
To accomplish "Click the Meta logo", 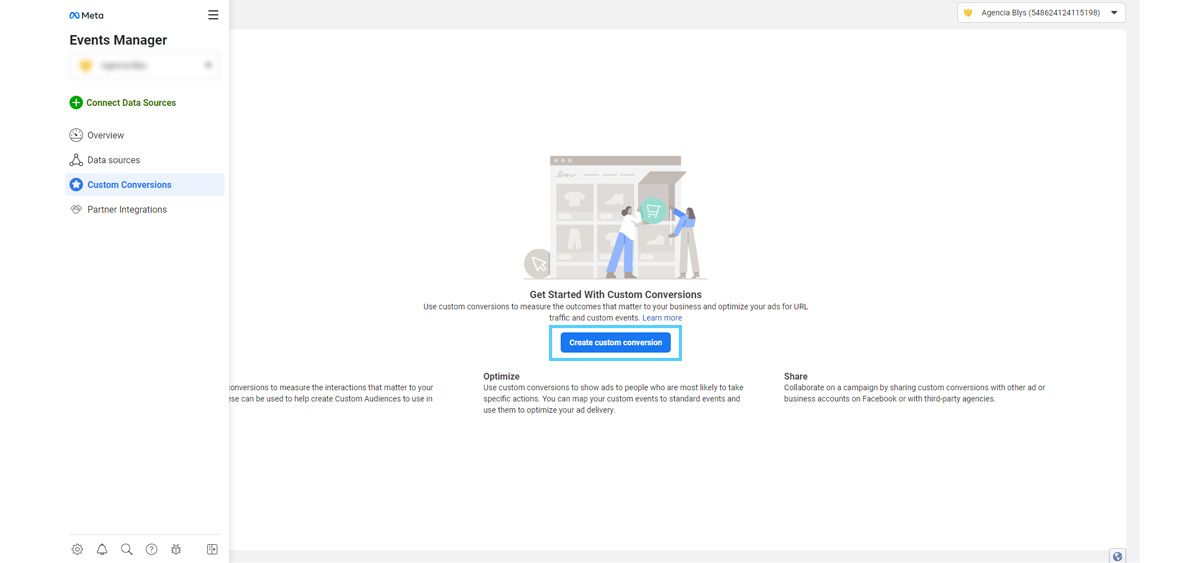I will click(86, 15).
